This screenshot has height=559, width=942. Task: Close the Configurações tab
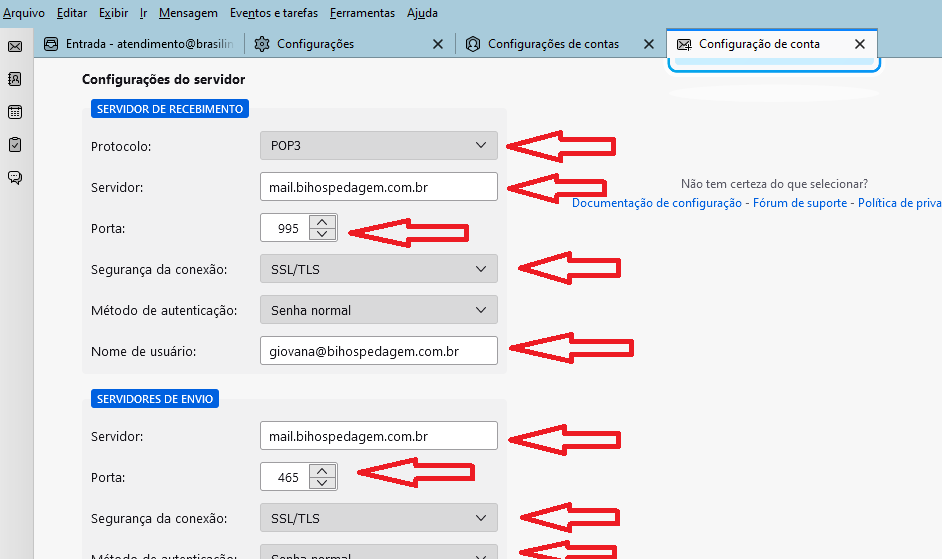[x=438, y=44]
